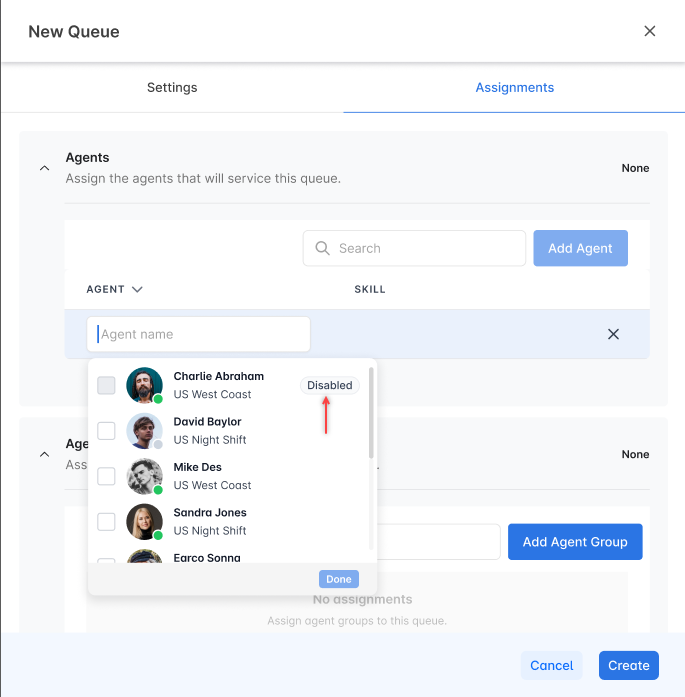Sort by the AGENT column

point(114,289)
